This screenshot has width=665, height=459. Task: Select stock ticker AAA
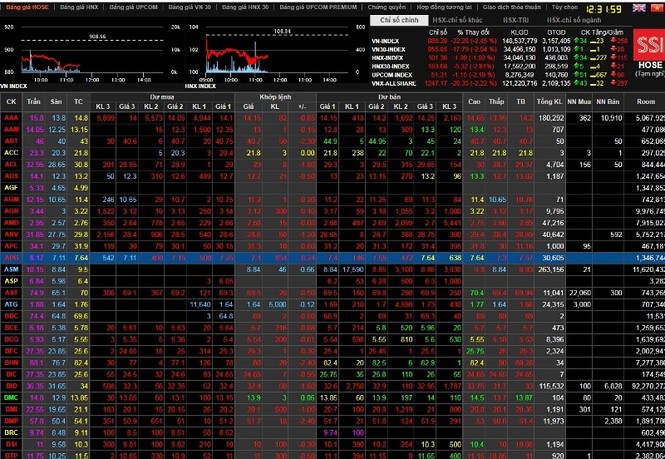click(11, 118)
